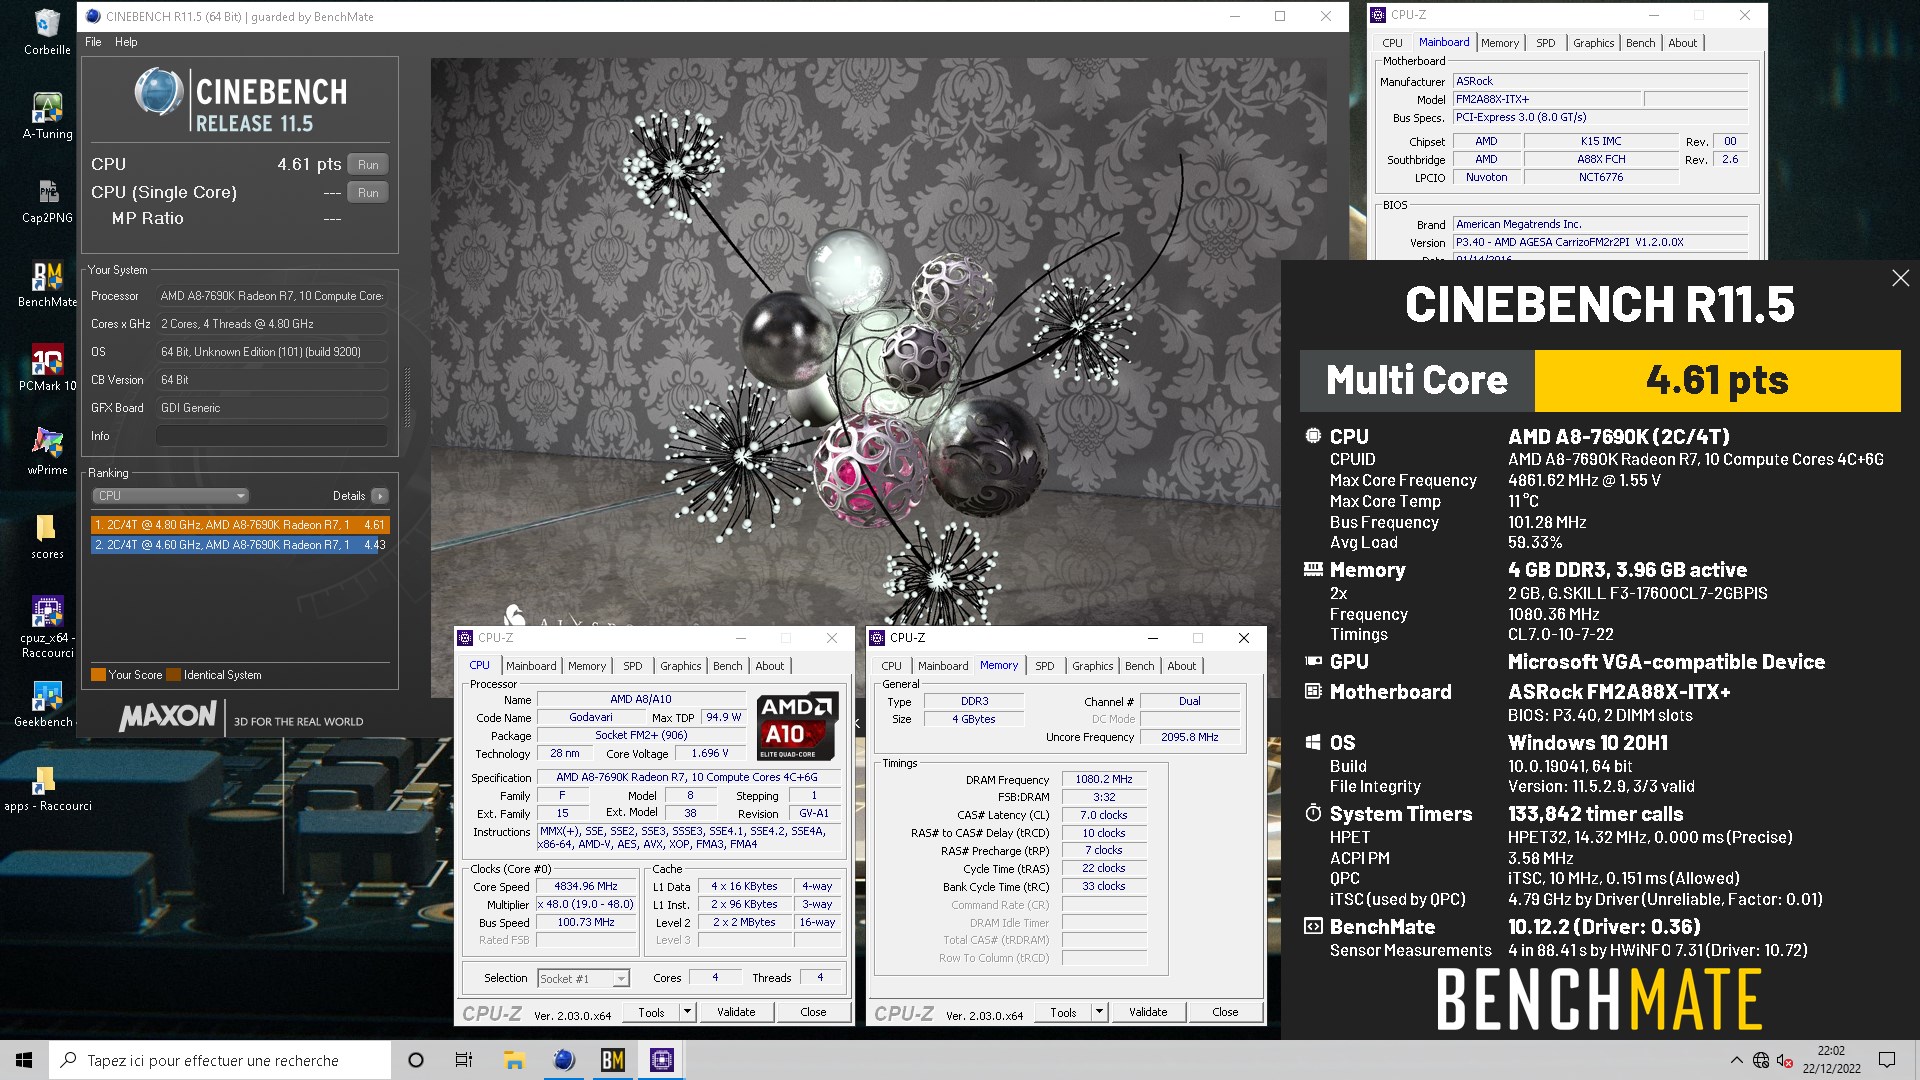Expand the Ranking Details arrow
This screenshot has height=1080, width=1920.
click(x=380, y=496)
